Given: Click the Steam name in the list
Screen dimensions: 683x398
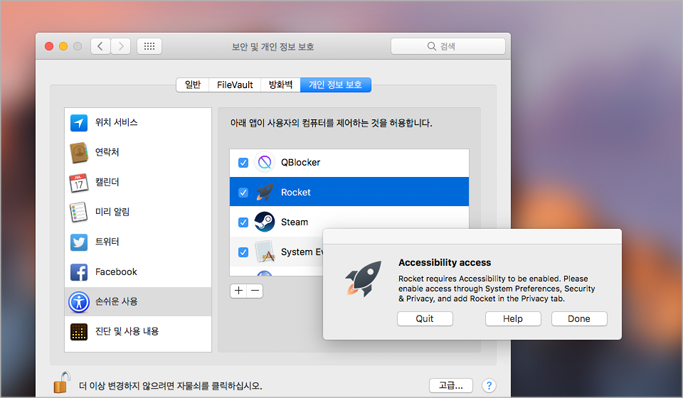Looking at the screenshot, I should pos(294,222).
